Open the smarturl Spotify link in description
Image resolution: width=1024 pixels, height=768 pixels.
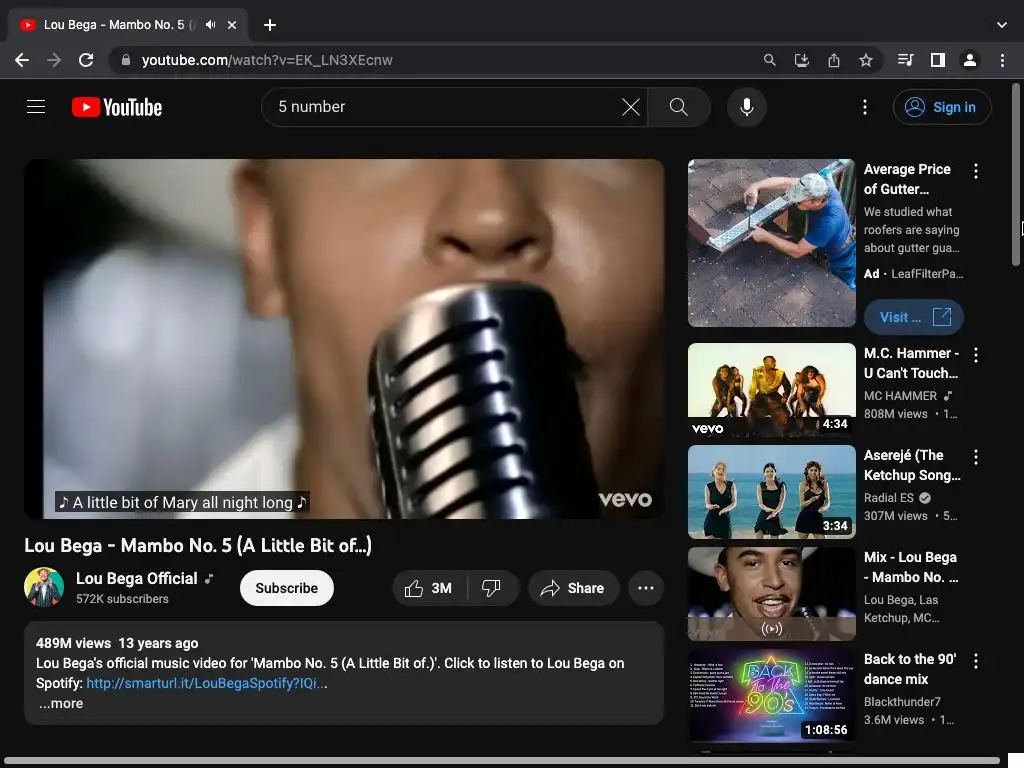(206, 683)
